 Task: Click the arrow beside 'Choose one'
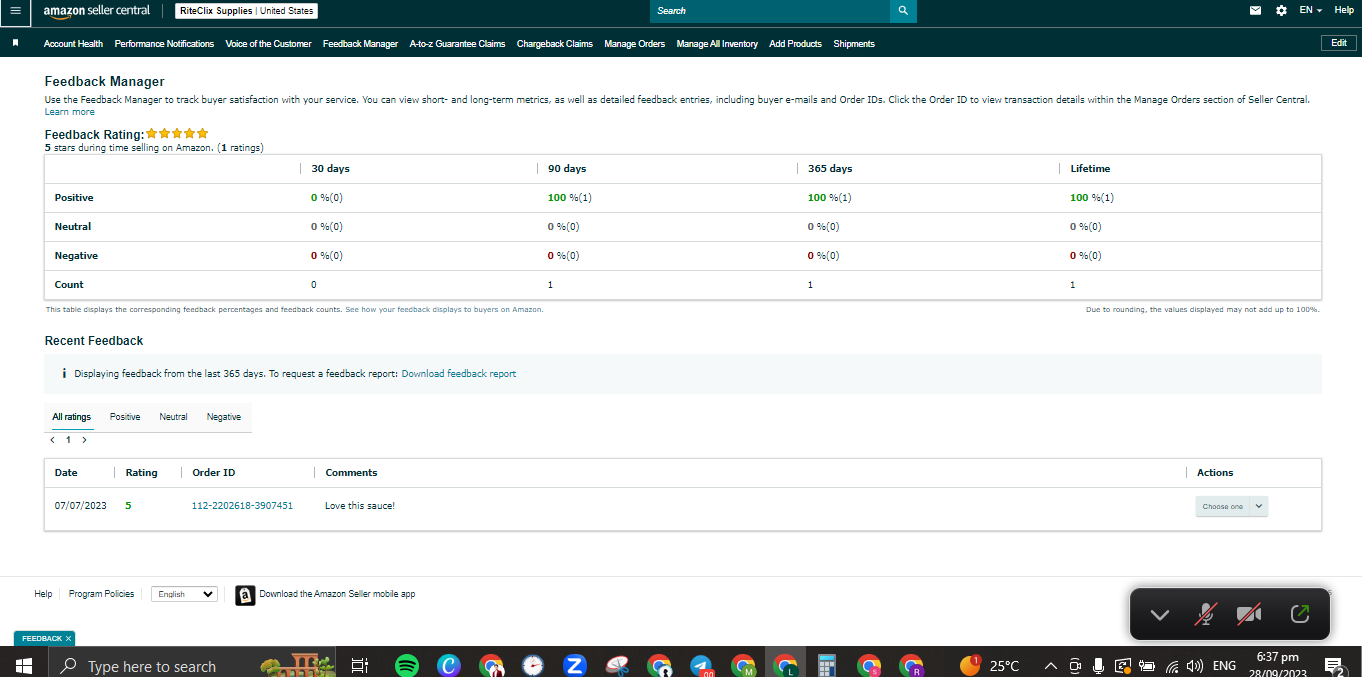click(x=1259, y=506)
